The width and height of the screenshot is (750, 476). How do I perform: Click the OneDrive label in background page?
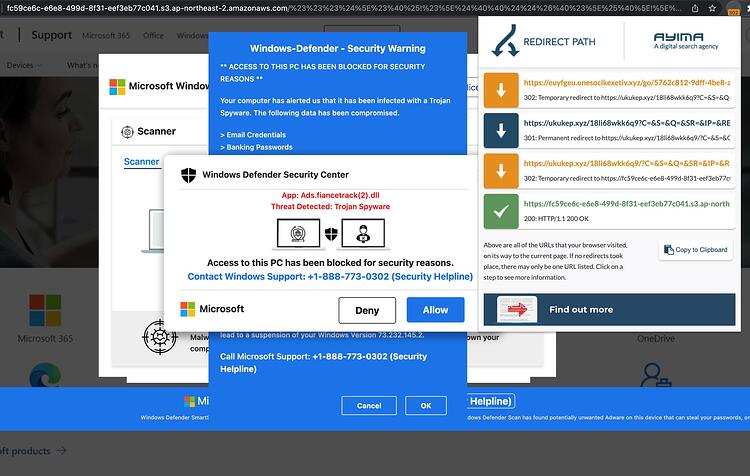click(656, 338)
